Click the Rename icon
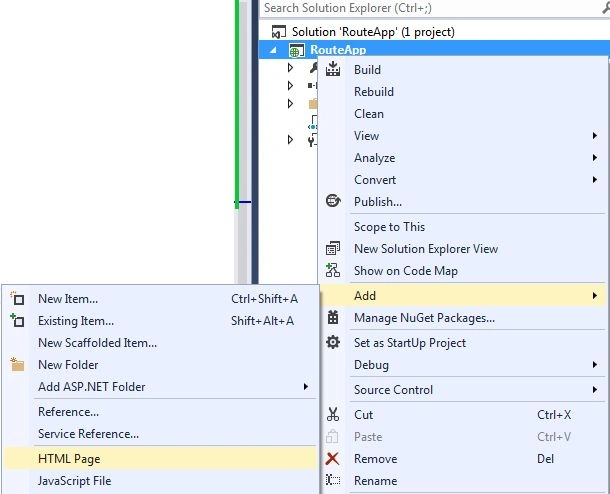 point(333,480)
